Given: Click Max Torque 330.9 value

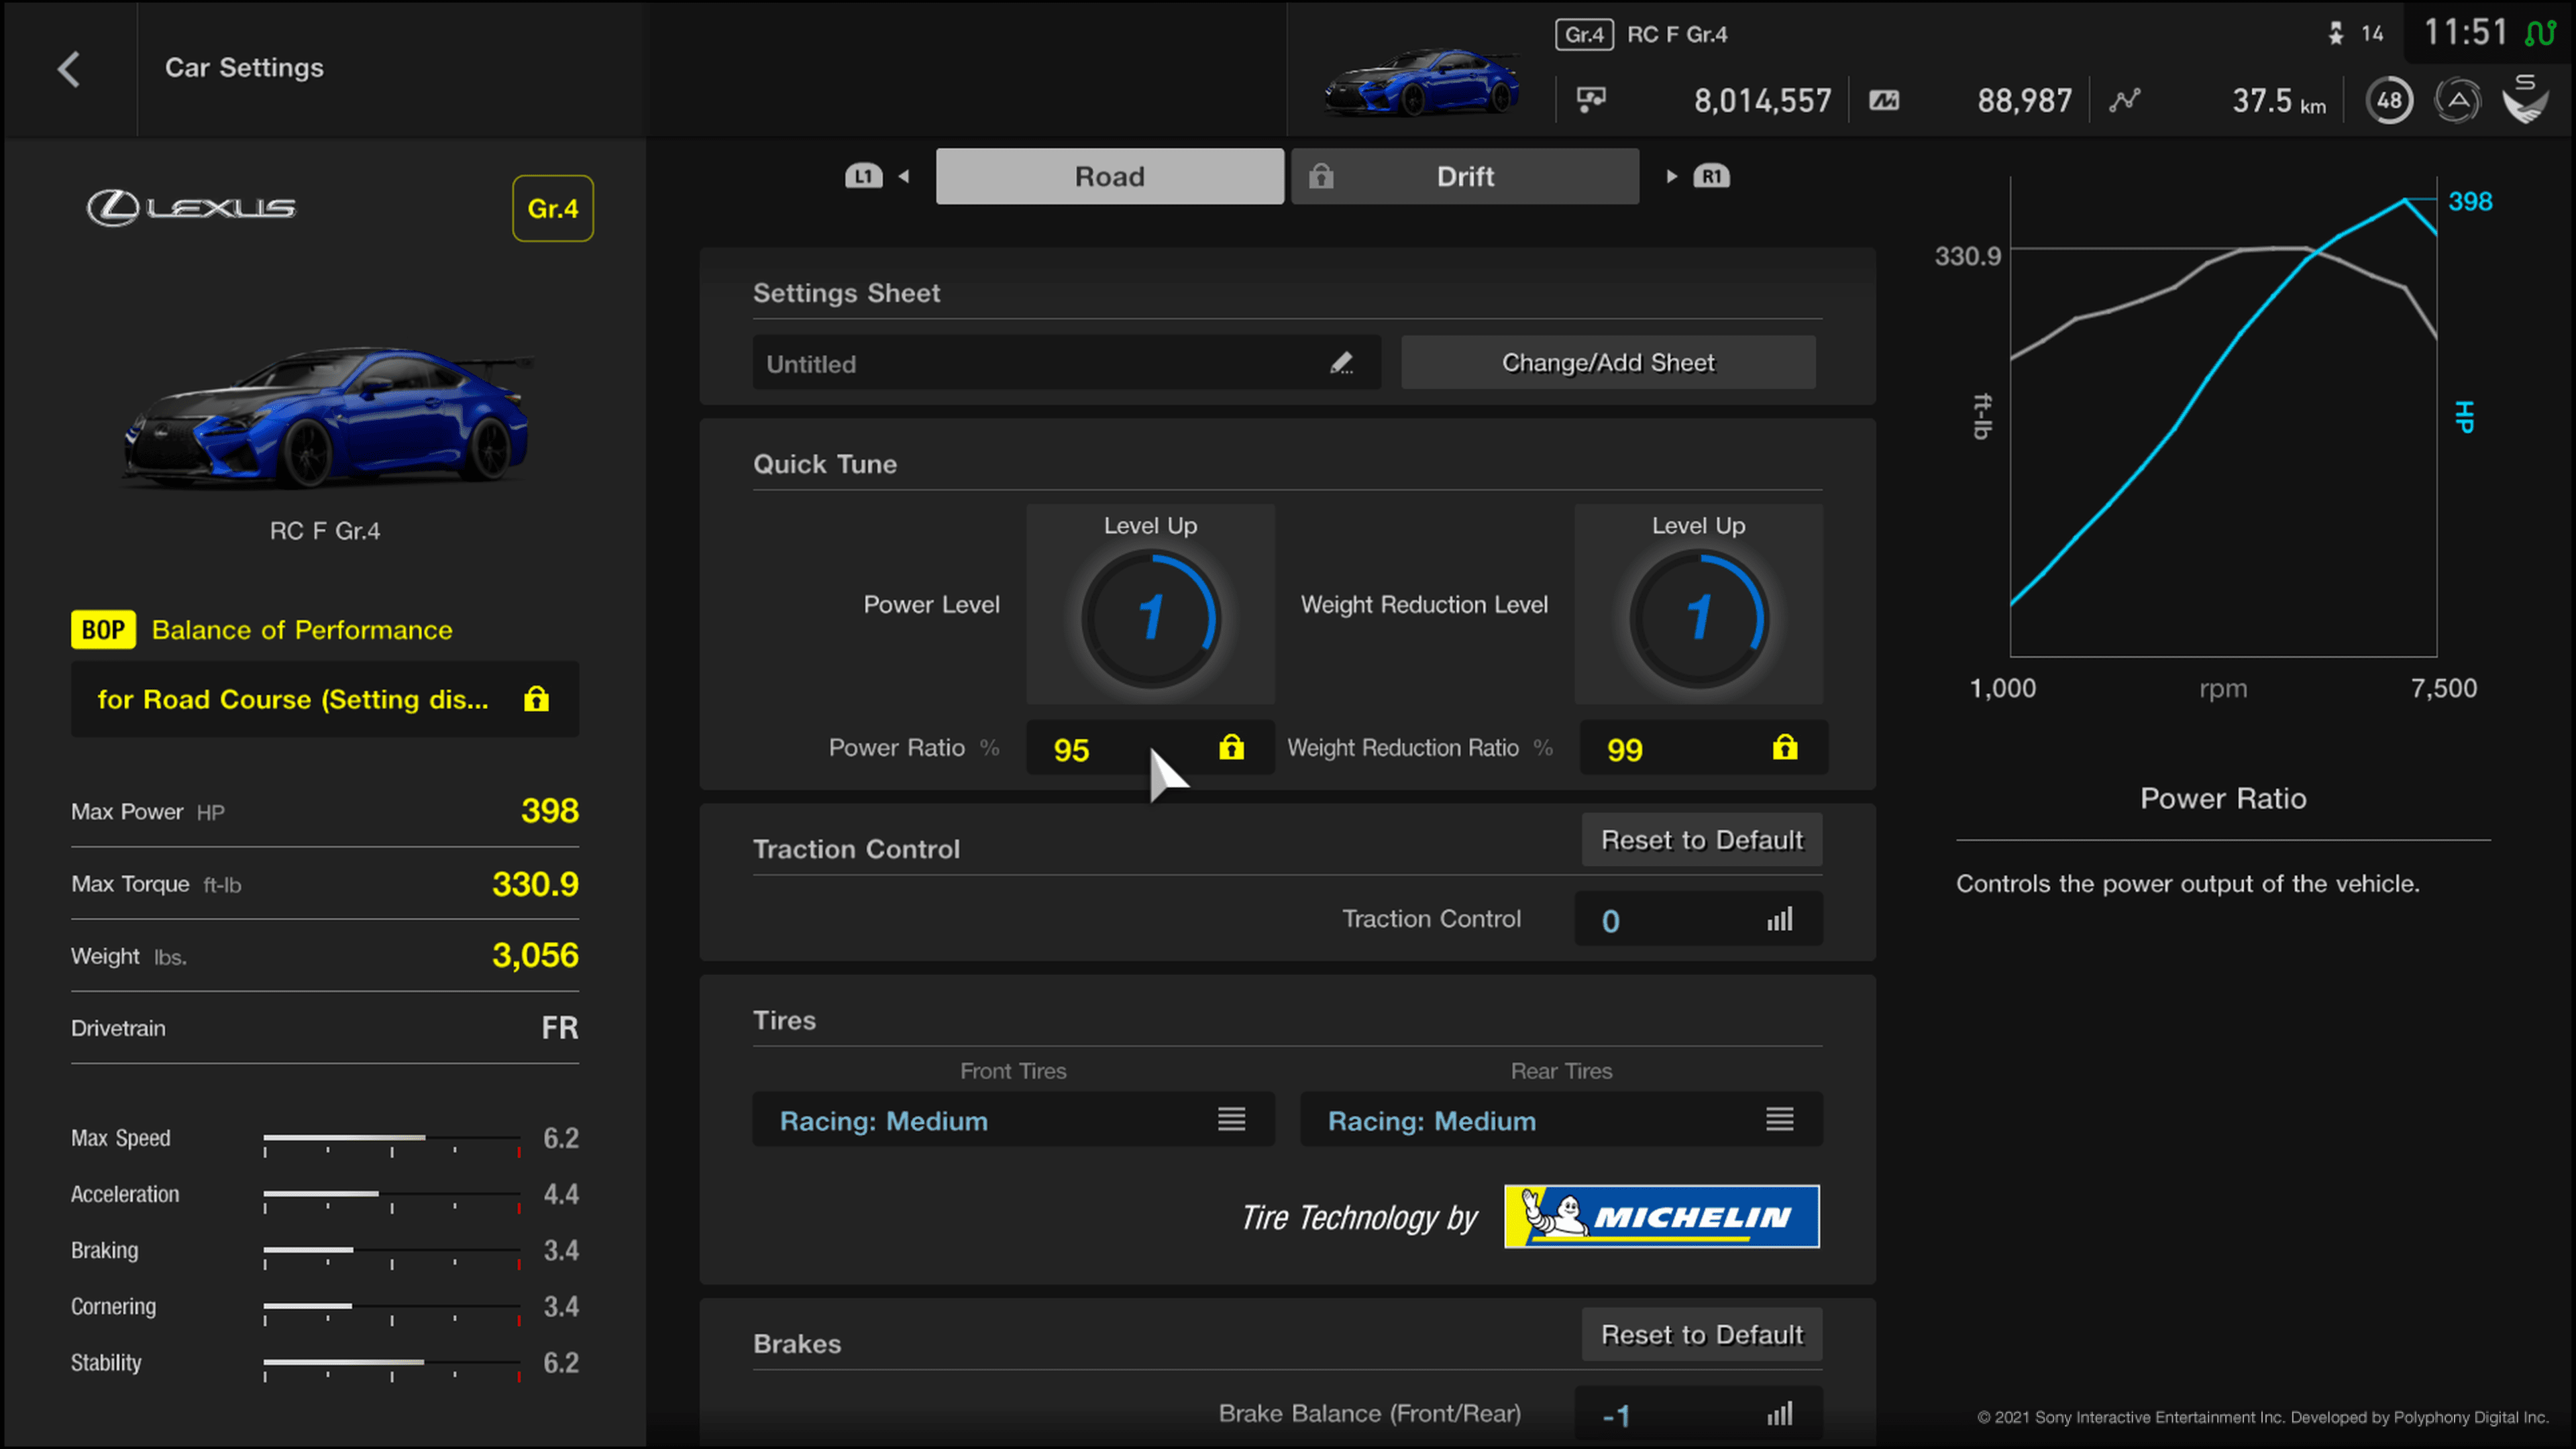Looking at the screenshot, I should (535, 883).
